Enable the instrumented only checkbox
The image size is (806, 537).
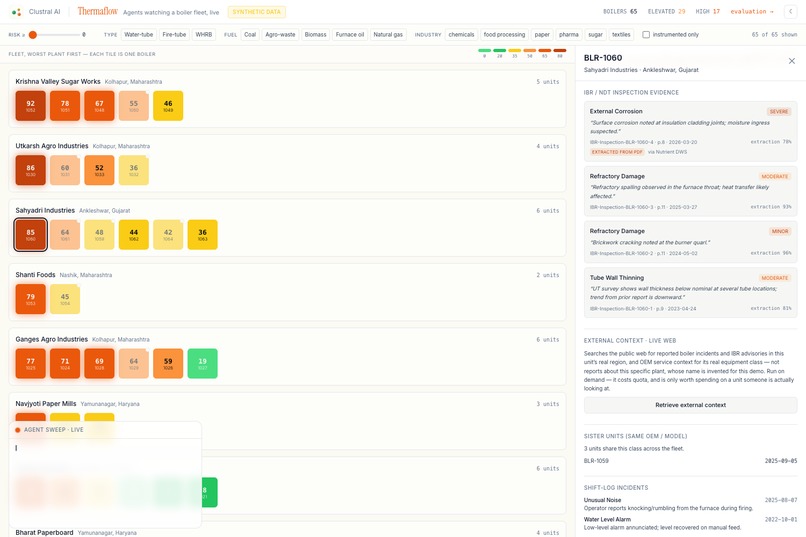click(646, 34)
